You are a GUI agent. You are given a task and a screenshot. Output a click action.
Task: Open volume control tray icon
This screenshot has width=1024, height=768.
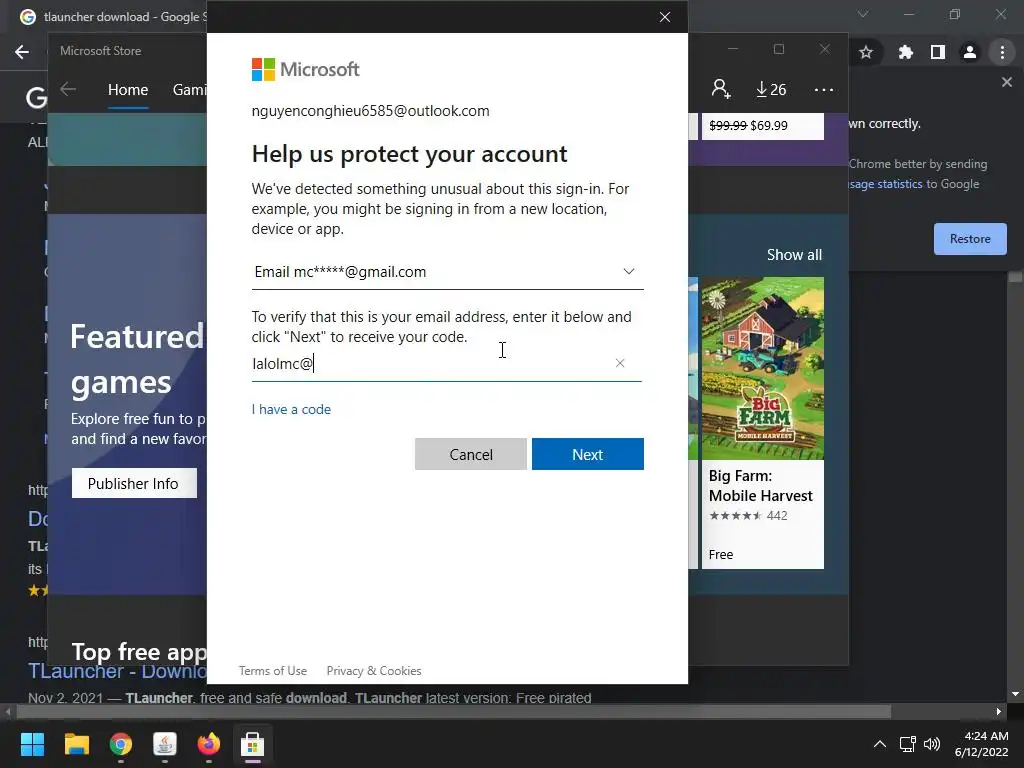coord(932,744)
